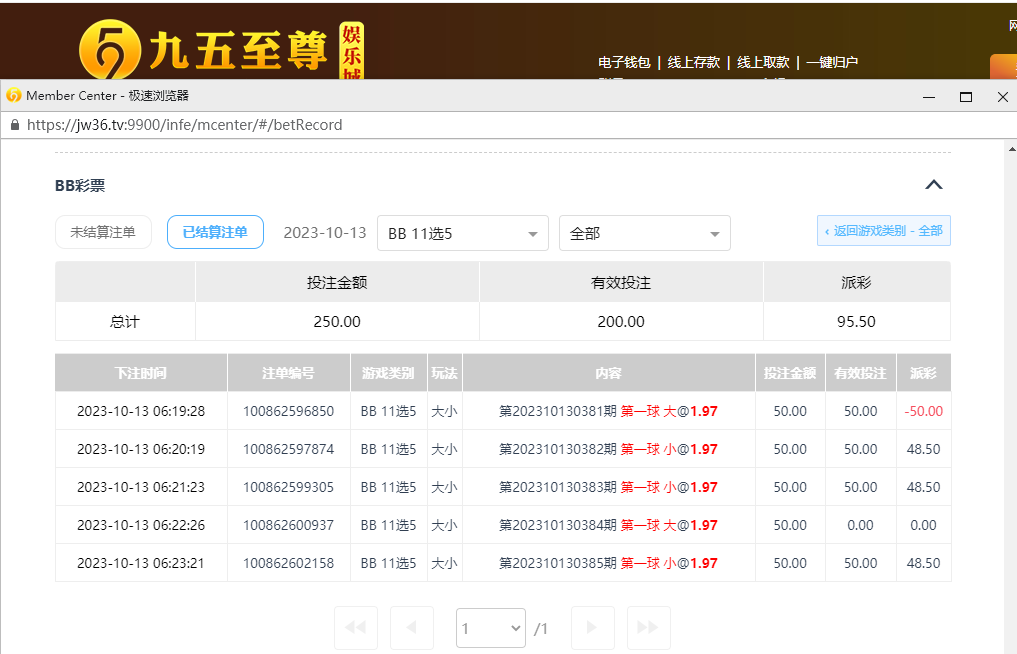Go to next page arrow
The width and height of the screenshot is (1017, 654).
(x=592, y=628)
